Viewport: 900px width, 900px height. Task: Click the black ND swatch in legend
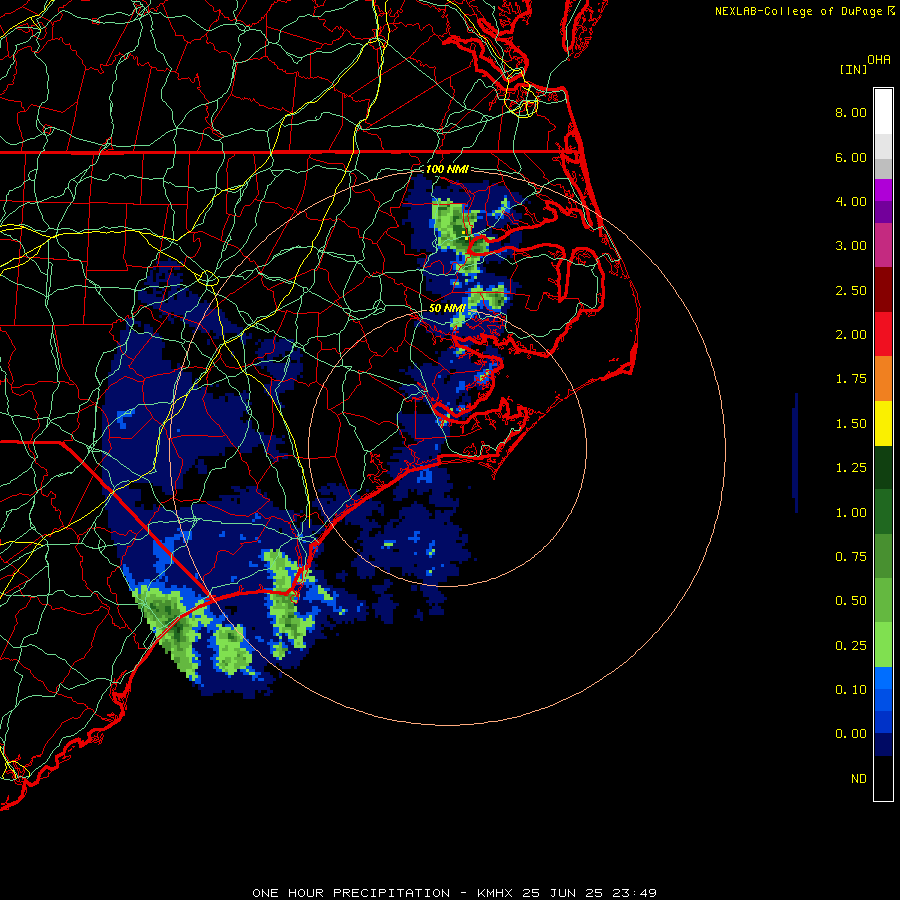click(x=883, y=778)
